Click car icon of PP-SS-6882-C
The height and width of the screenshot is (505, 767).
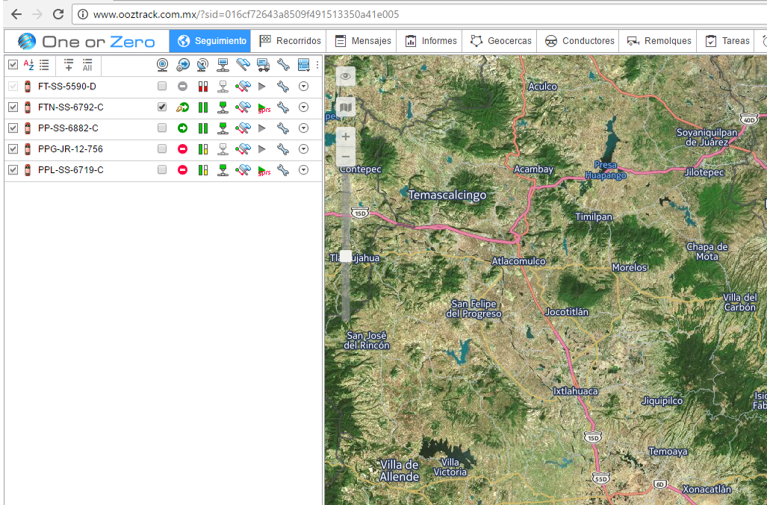pos(28,128)
